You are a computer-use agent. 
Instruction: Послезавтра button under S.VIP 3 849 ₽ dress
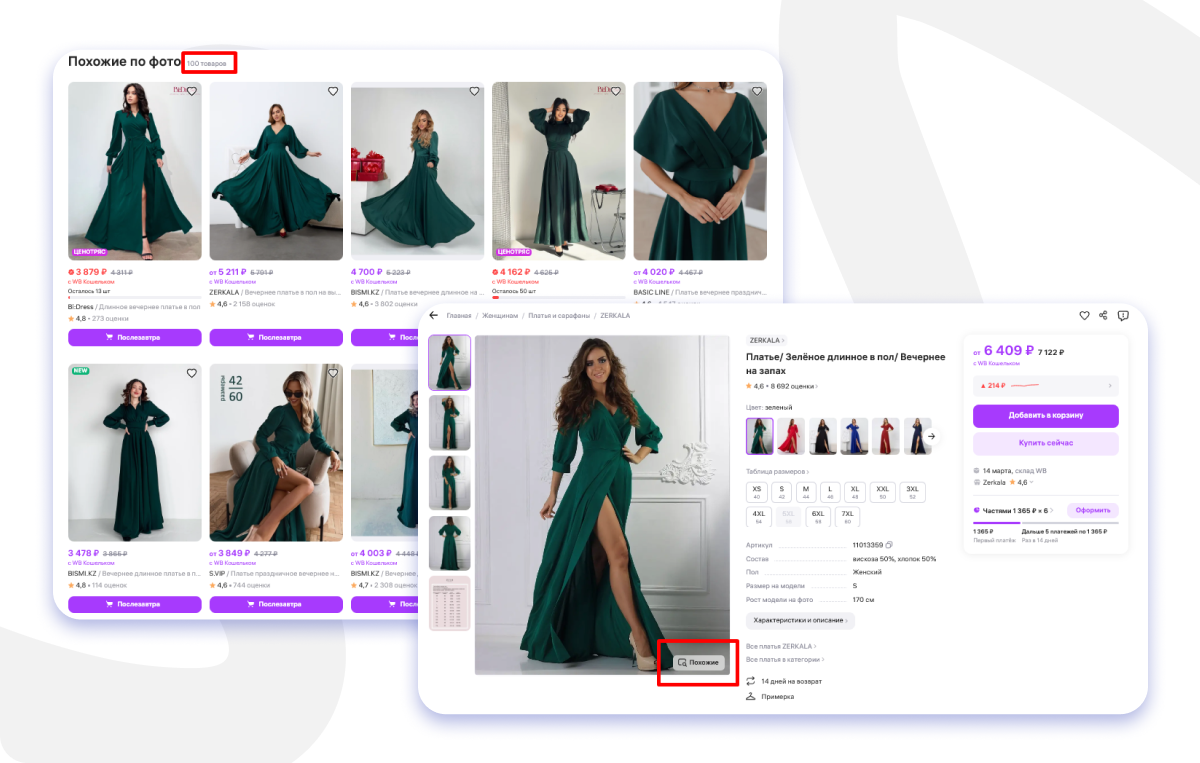276,604
